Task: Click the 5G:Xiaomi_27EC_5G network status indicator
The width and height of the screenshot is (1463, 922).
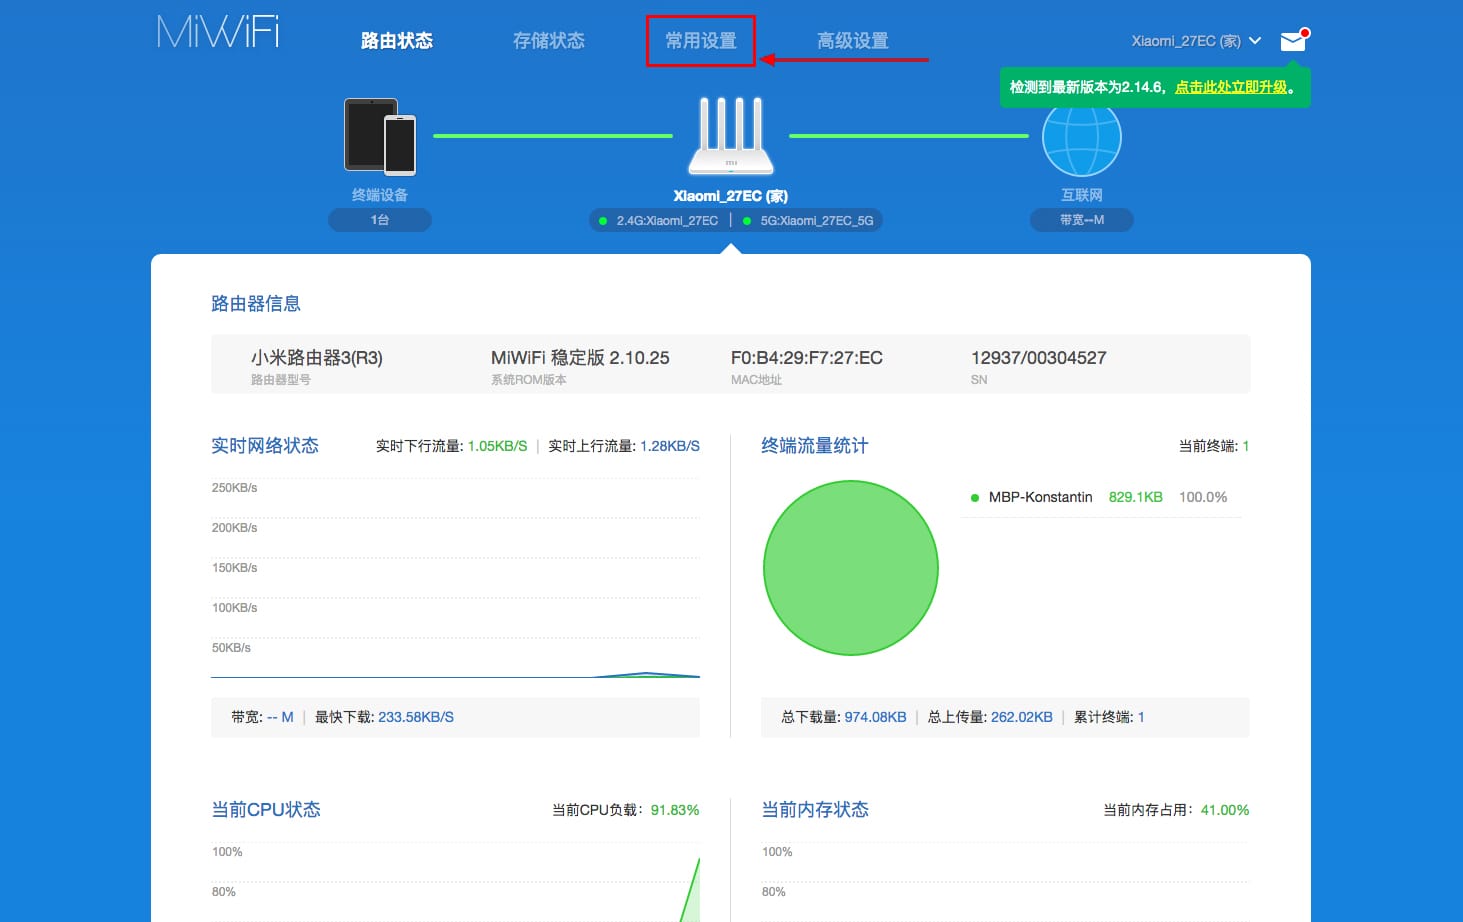Action: 810,220
